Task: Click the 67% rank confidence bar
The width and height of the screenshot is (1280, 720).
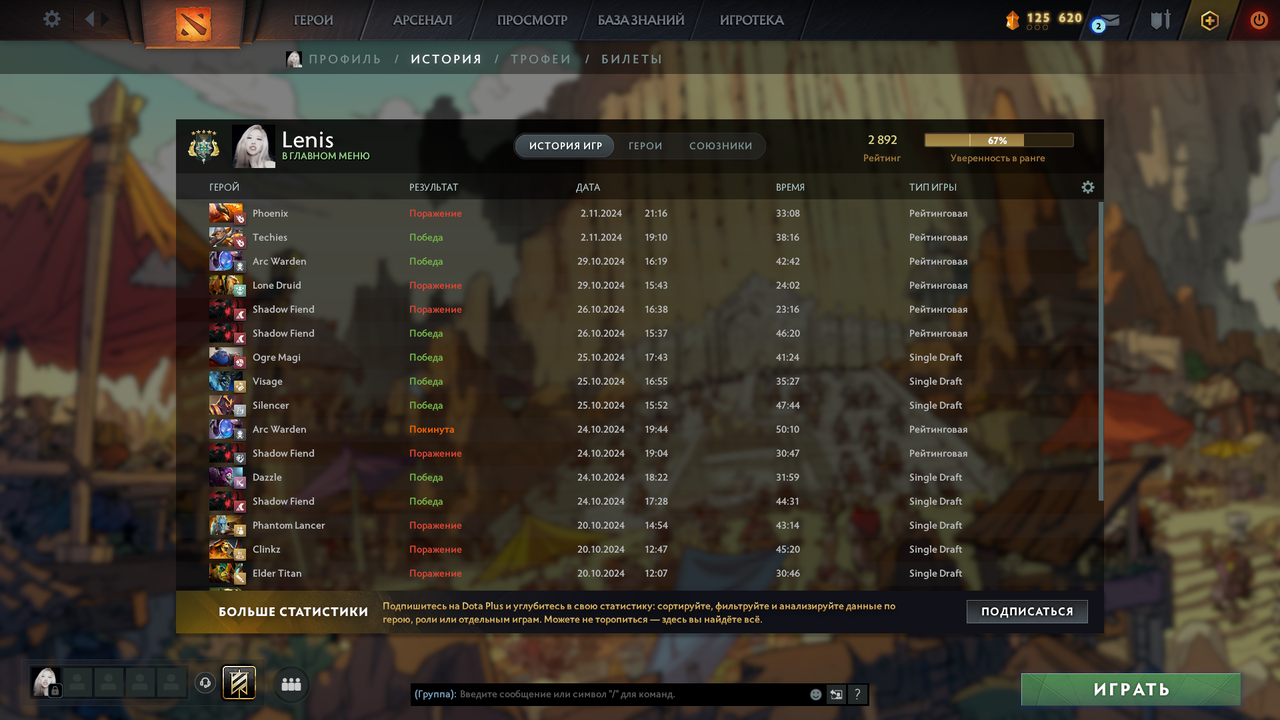Action: click(999, 140)
